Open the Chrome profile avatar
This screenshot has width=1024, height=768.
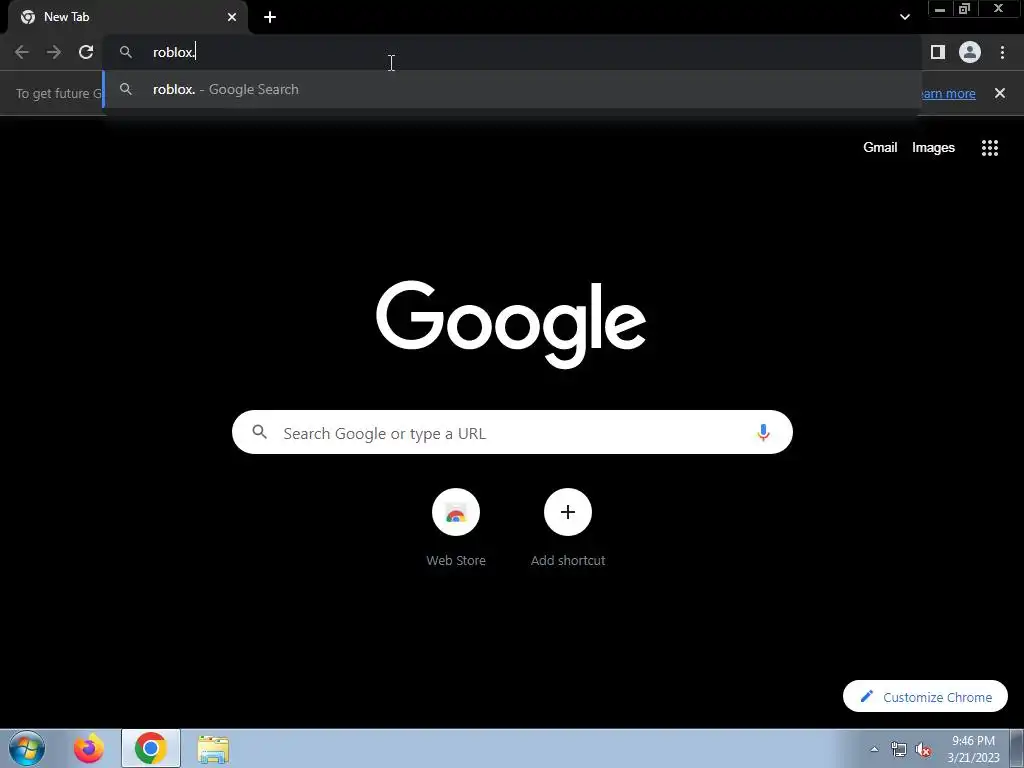pyautogui.click(x=970, y=52)
